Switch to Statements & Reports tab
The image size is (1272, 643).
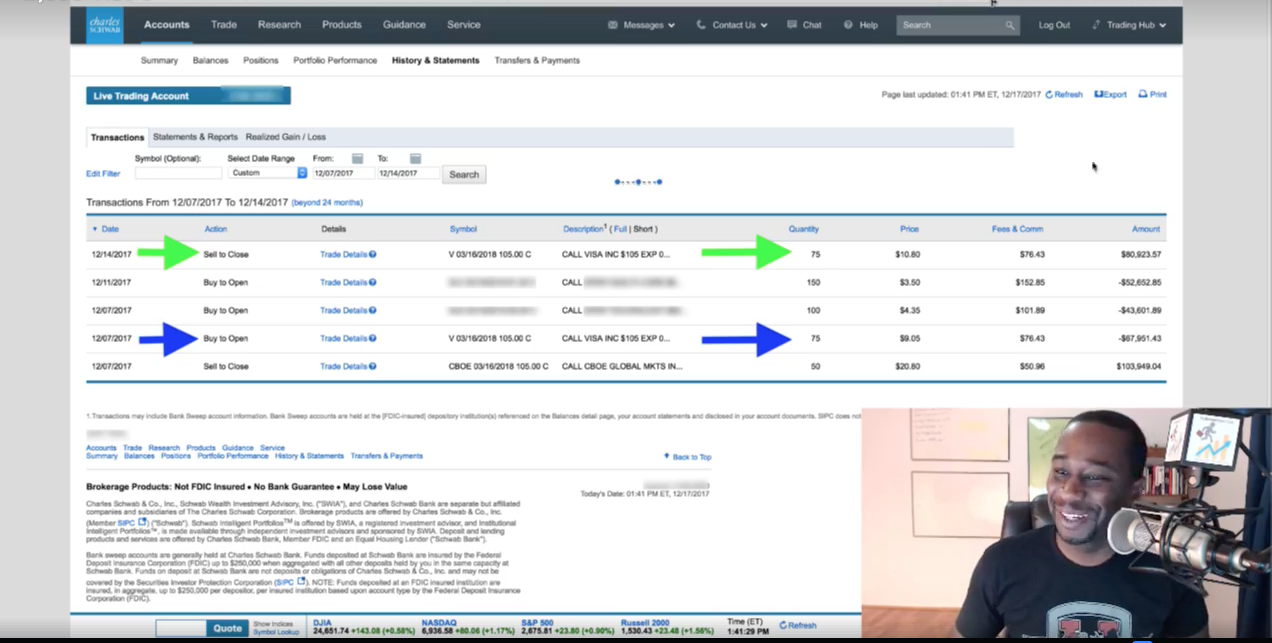195,137
